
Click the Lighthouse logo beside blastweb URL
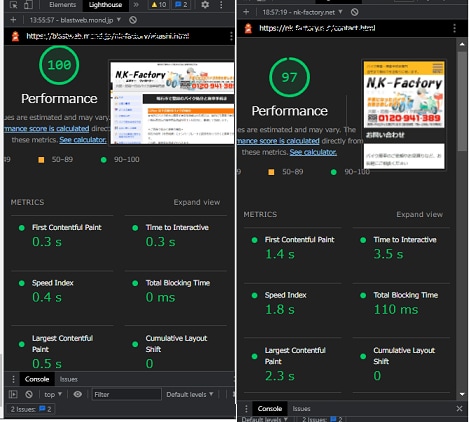pos(15,36)
